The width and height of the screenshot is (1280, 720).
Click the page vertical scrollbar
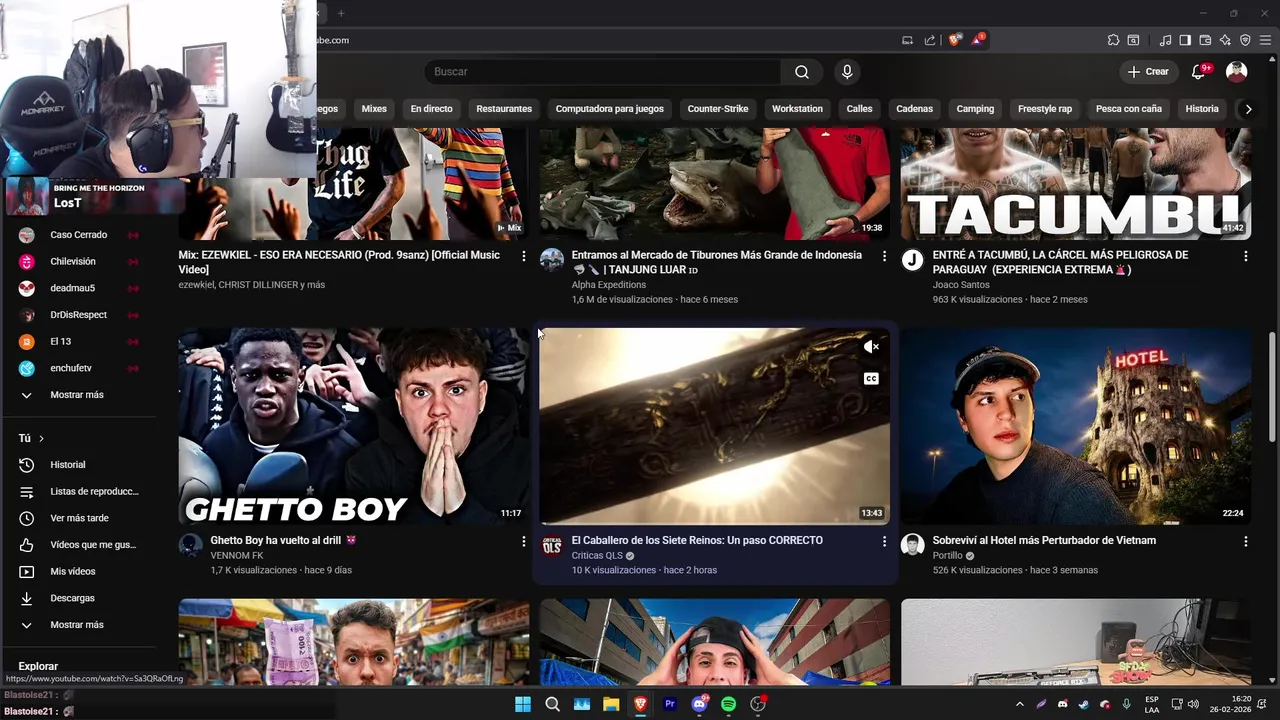(x=1272, y=386)
